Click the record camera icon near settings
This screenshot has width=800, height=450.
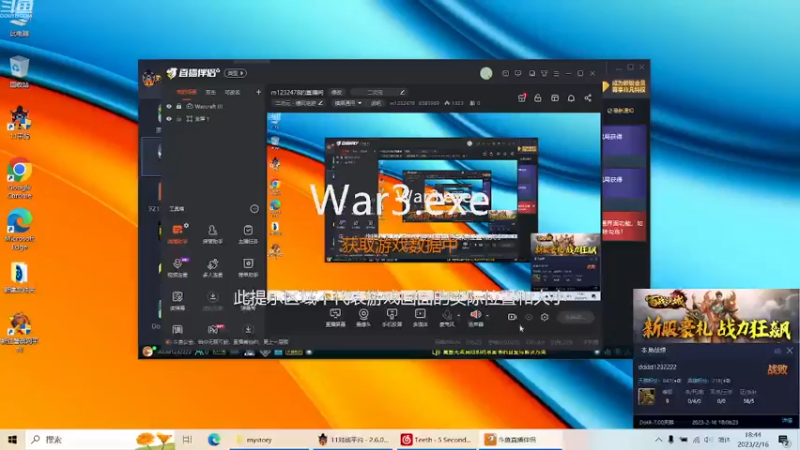tap(512, 317)
